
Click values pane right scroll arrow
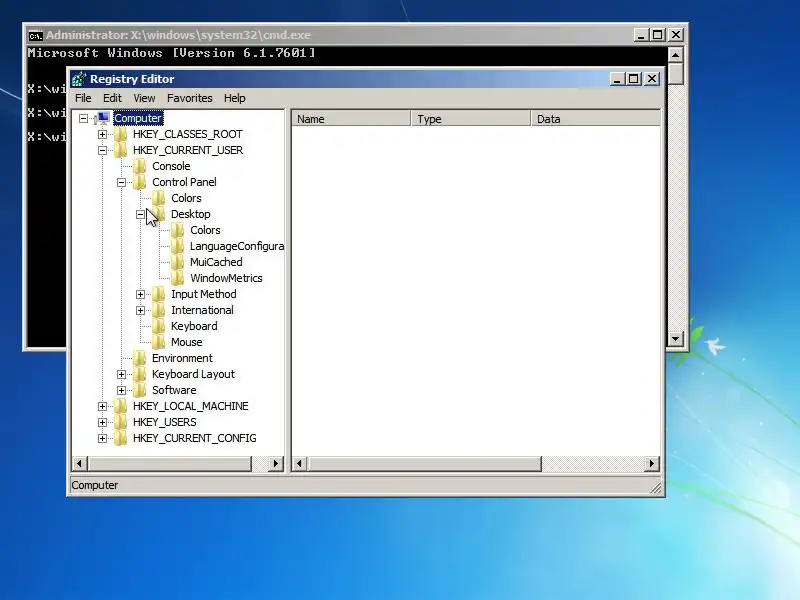point(652,464)
